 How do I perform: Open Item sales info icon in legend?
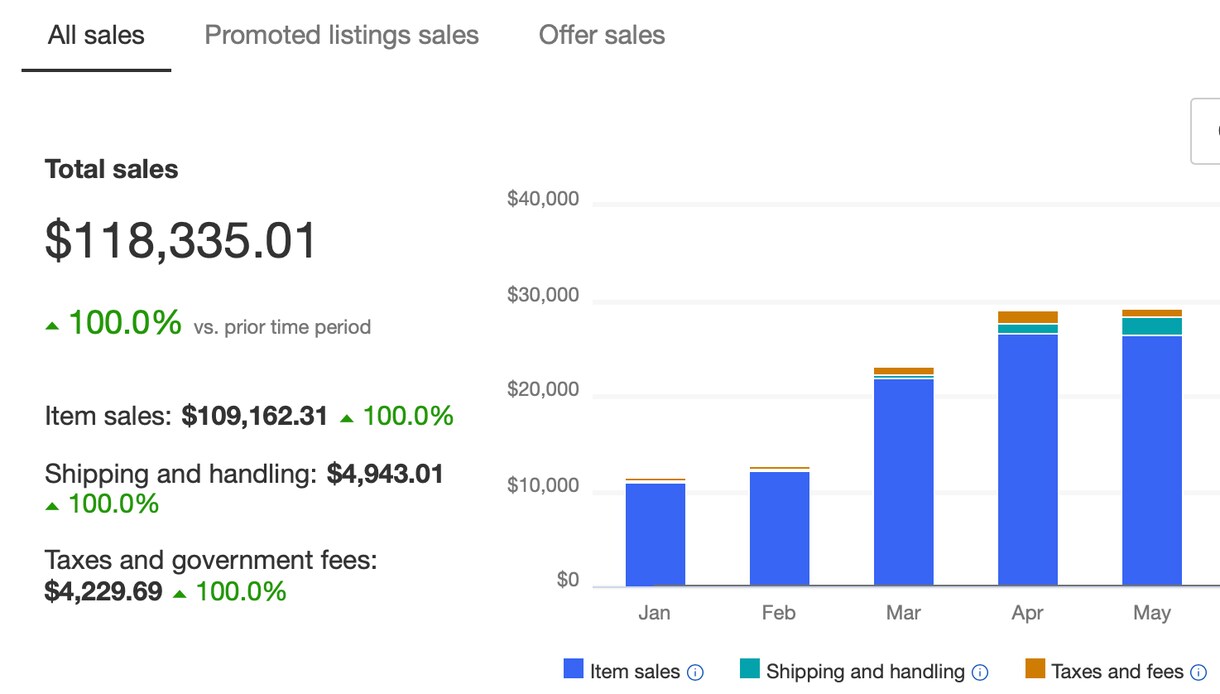point(695,672)
